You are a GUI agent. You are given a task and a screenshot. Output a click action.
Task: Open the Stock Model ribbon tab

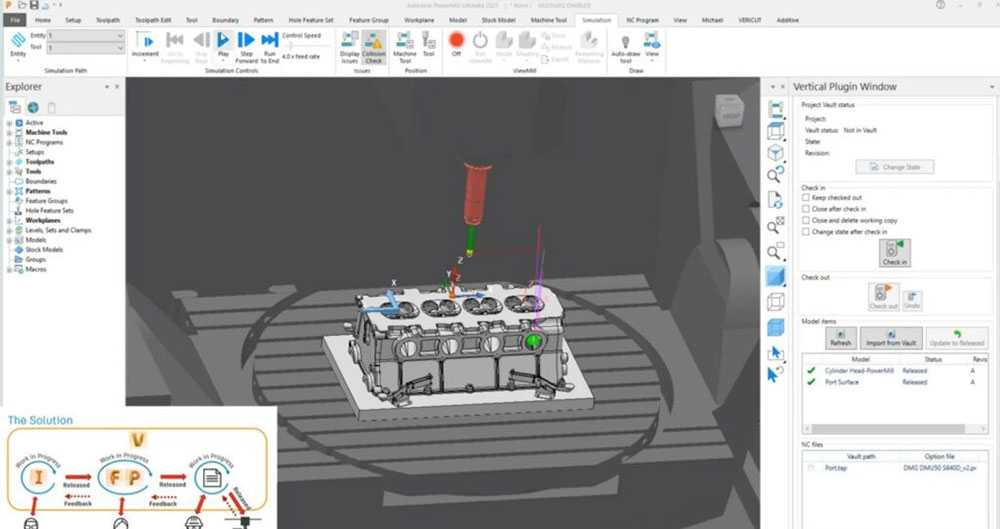point(498,20)
